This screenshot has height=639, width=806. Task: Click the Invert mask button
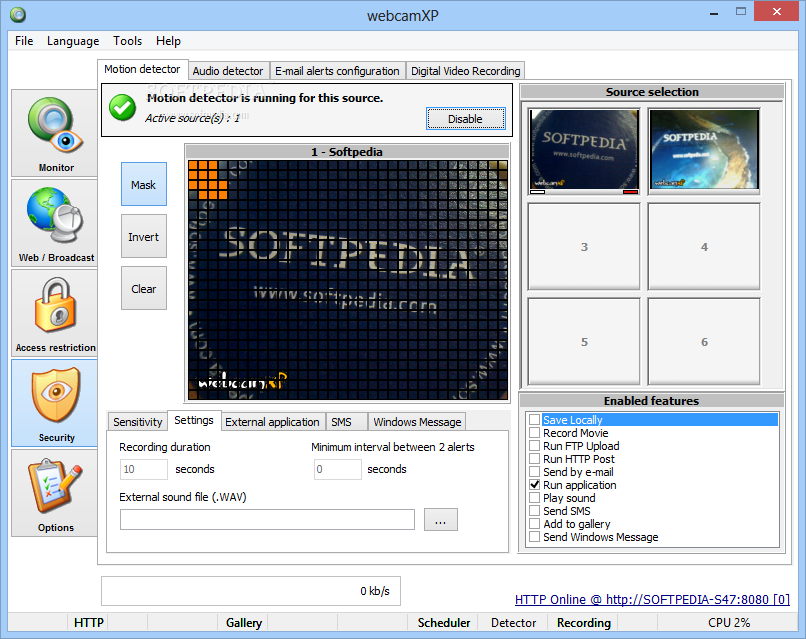(x=143, y=236)
